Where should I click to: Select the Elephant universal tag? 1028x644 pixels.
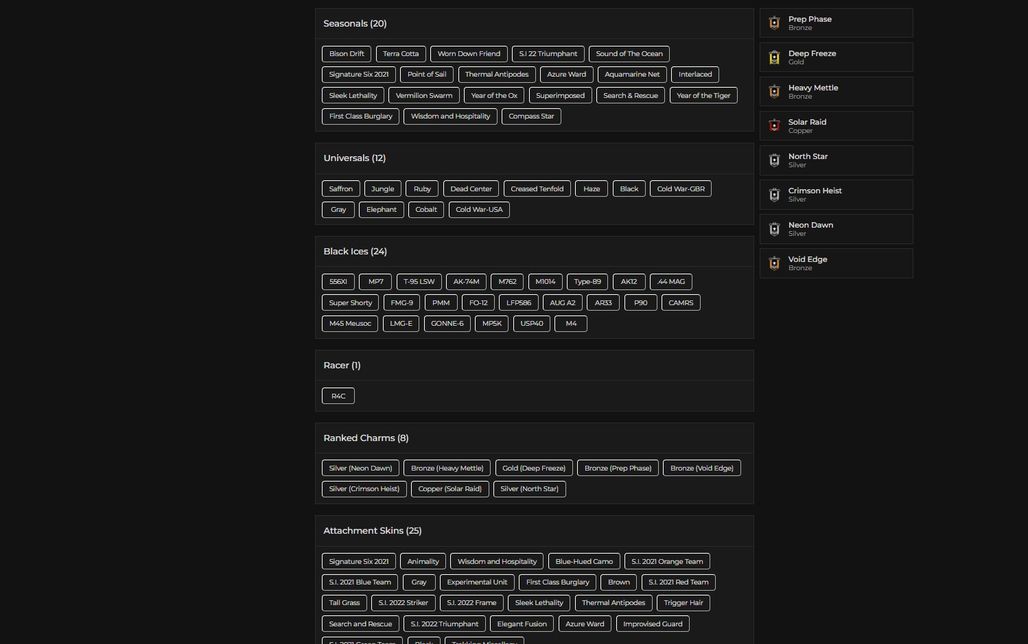382,210
